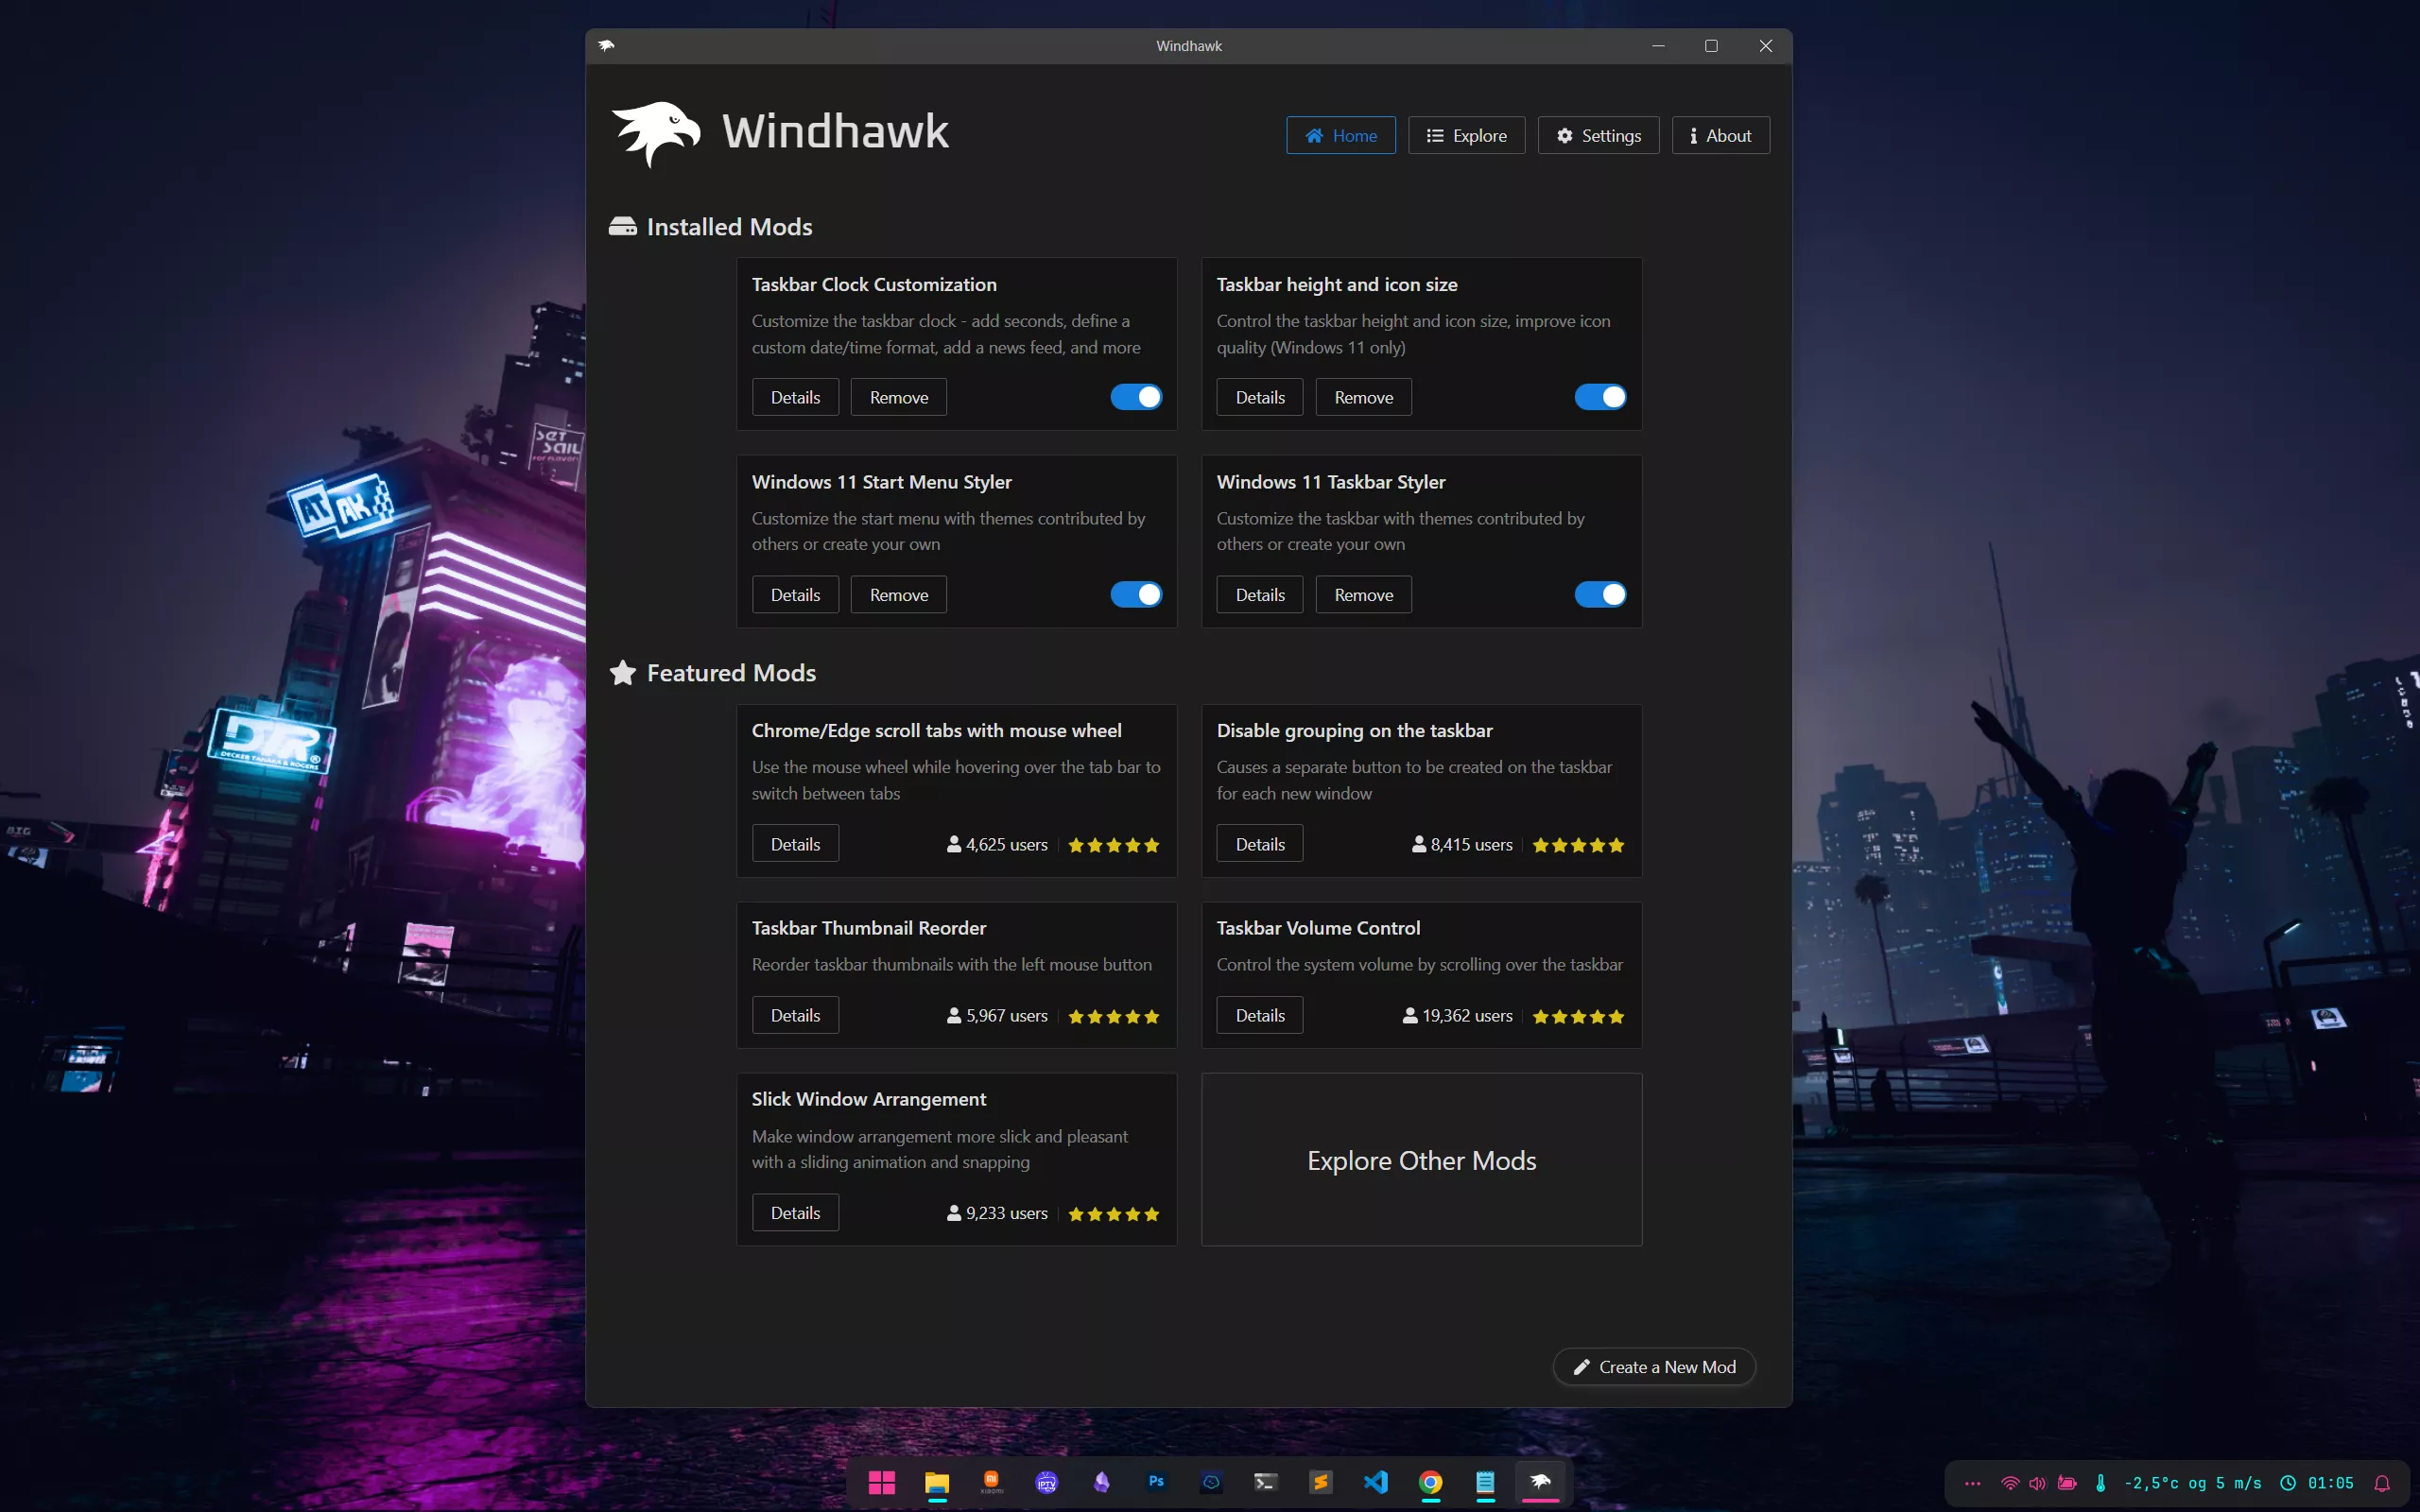Open Details for Taskbar Thumbnail Reorder
This screenshot has height=1512, width=2420.
point(795,1015)
